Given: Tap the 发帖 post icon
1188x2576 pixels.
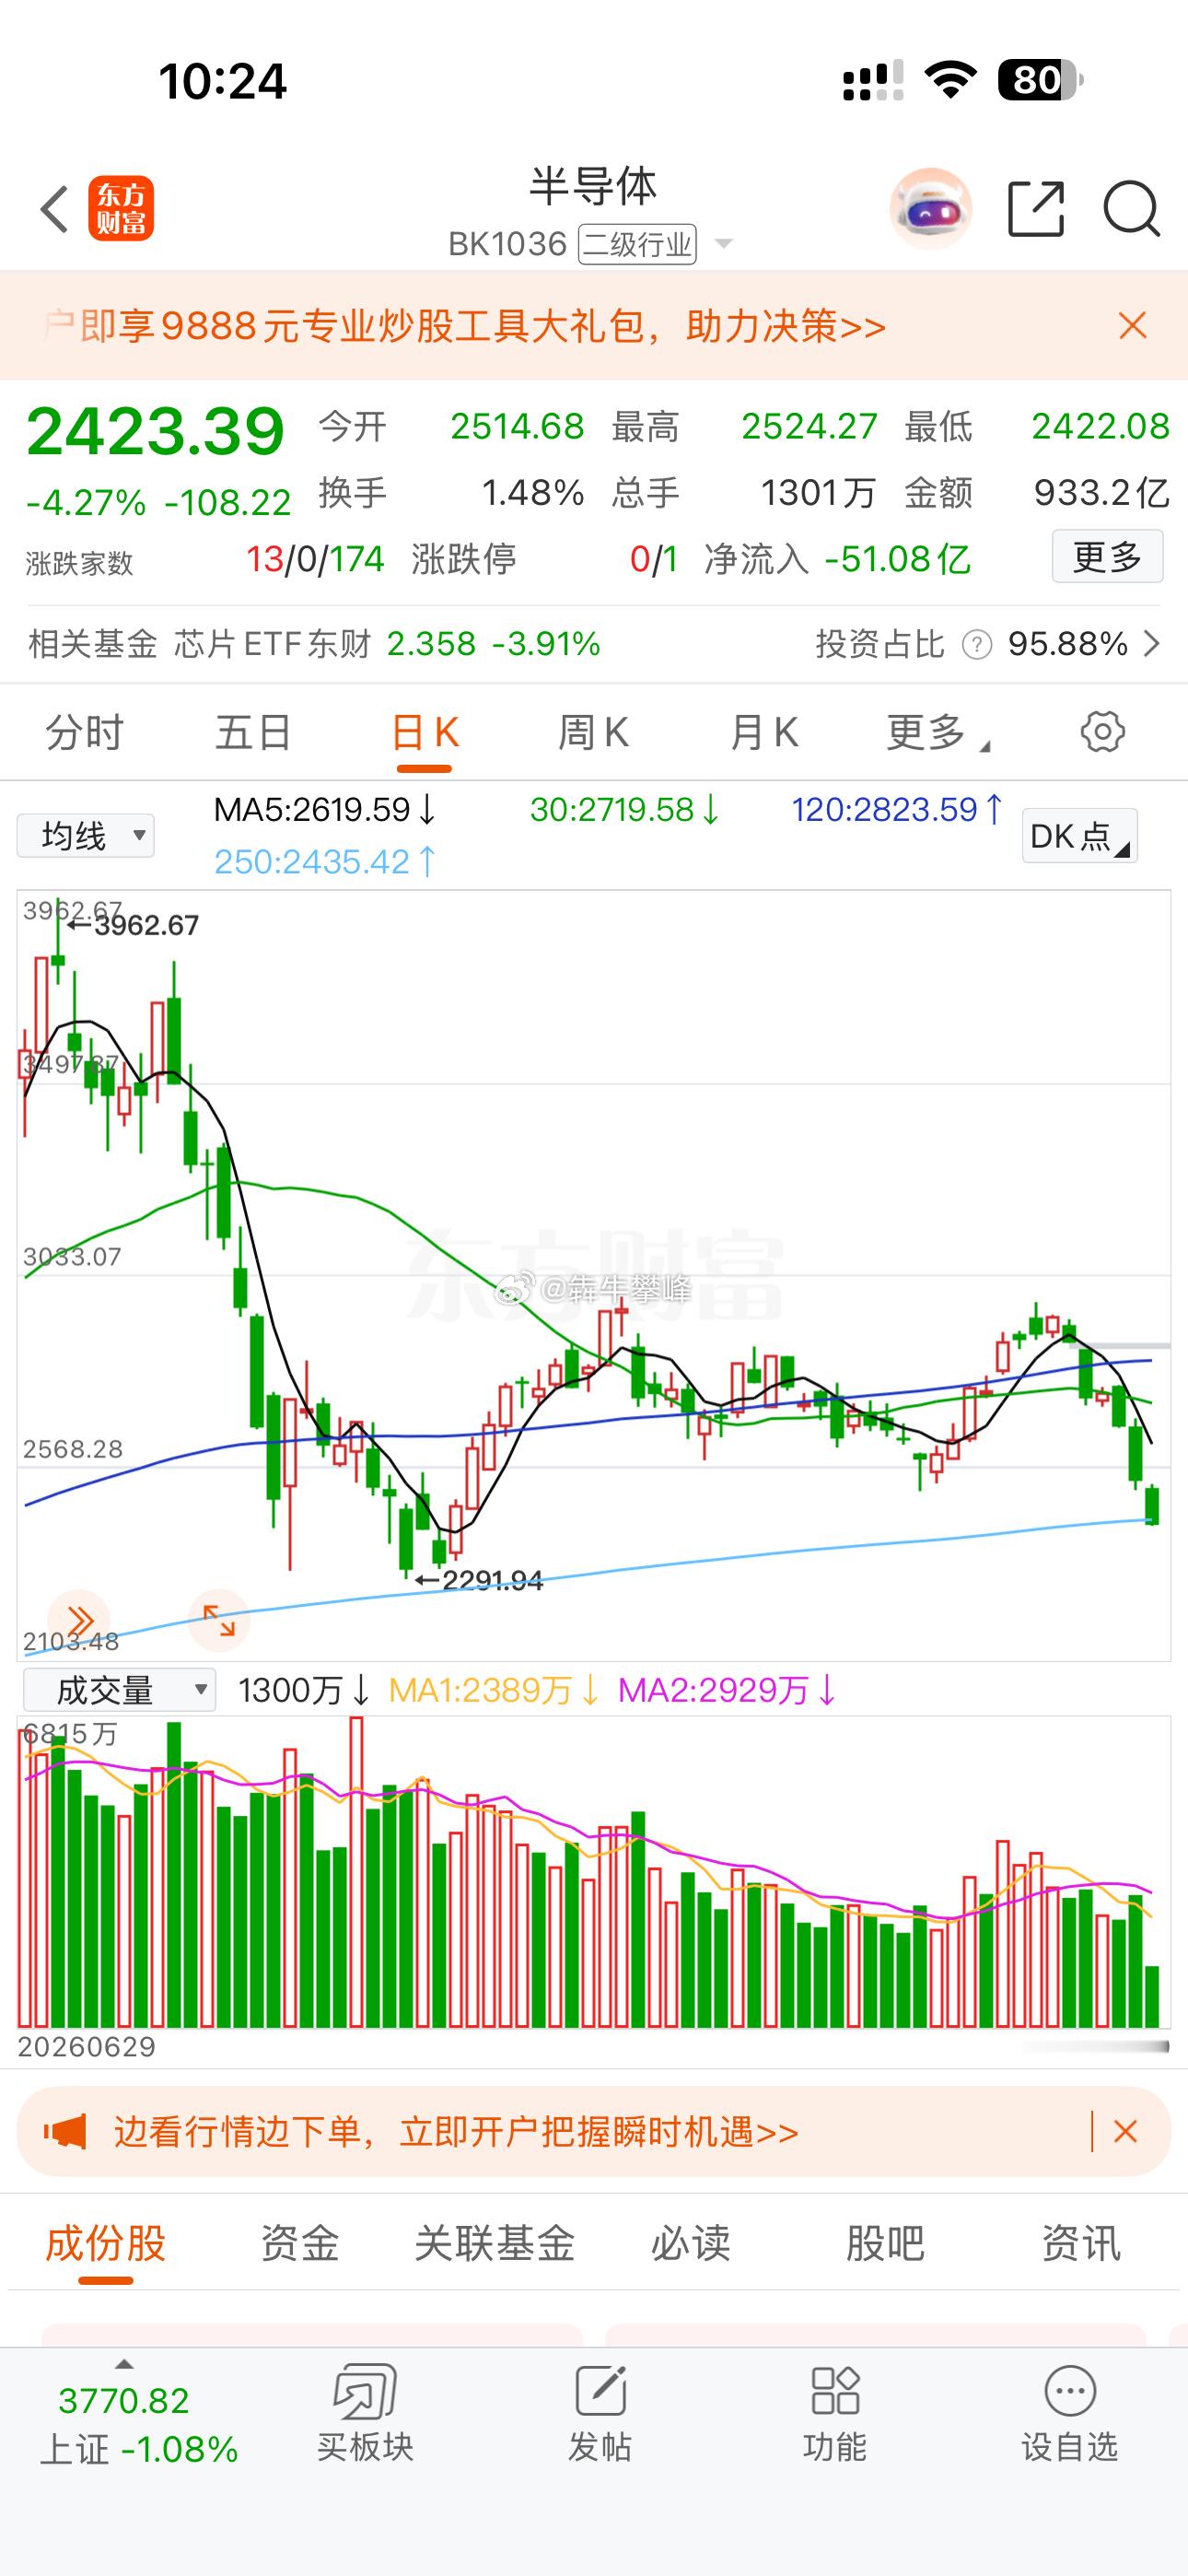Looking at the screenshot, I should pyautogui.click(x=600, y=2414).
